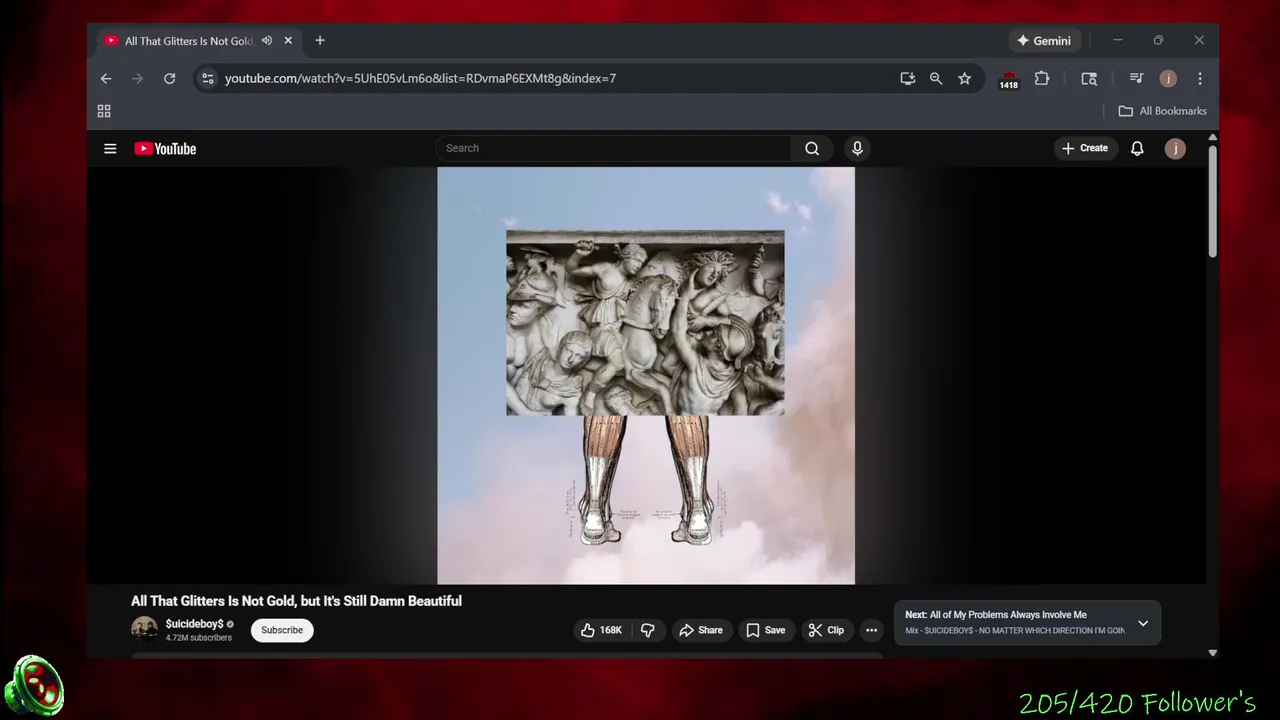Go forward in Chrome

(x=138, y=78)
